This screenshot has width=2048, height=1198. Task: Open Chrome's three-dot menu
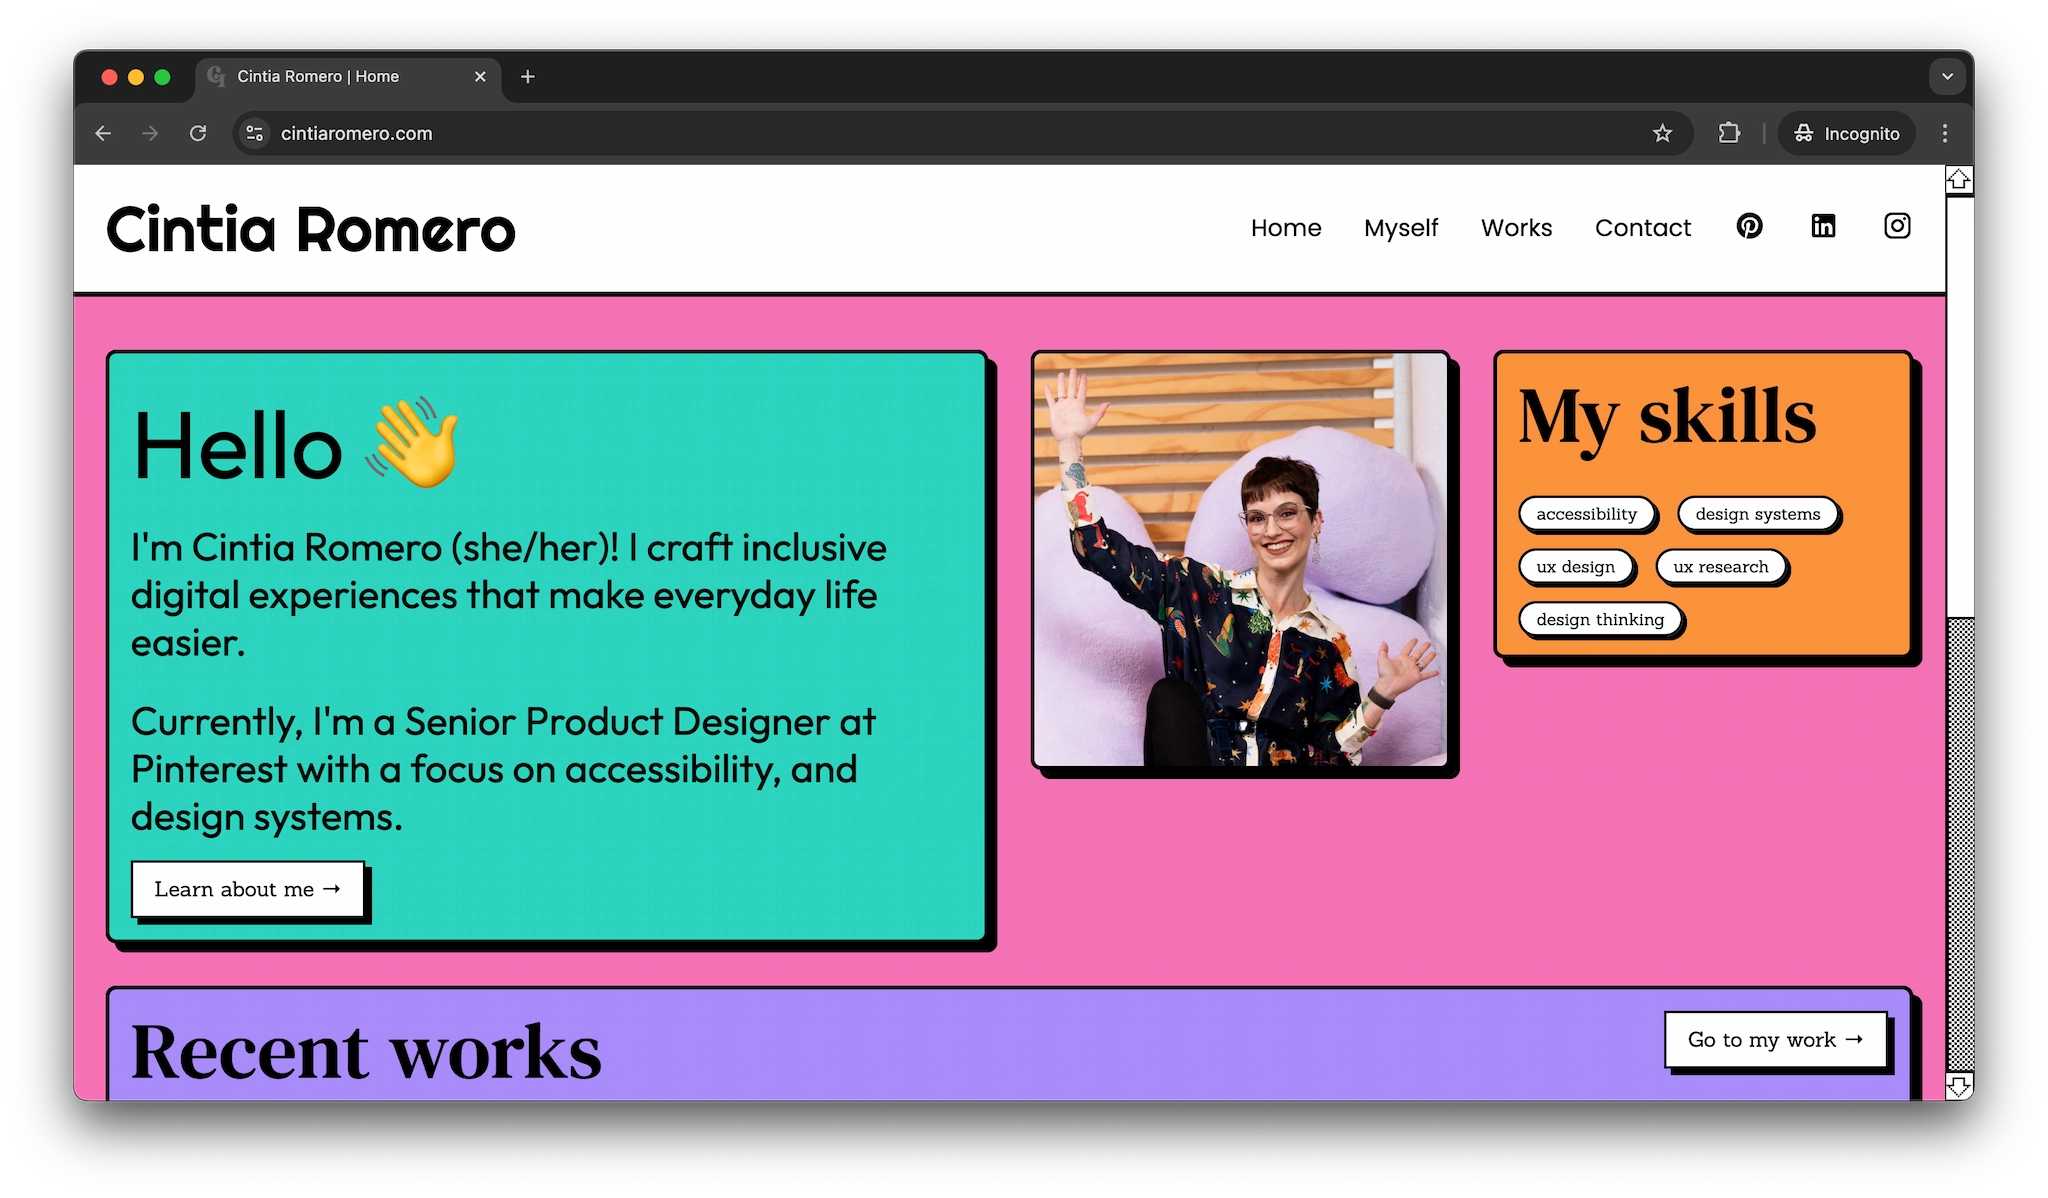(x=1944, y=133)
